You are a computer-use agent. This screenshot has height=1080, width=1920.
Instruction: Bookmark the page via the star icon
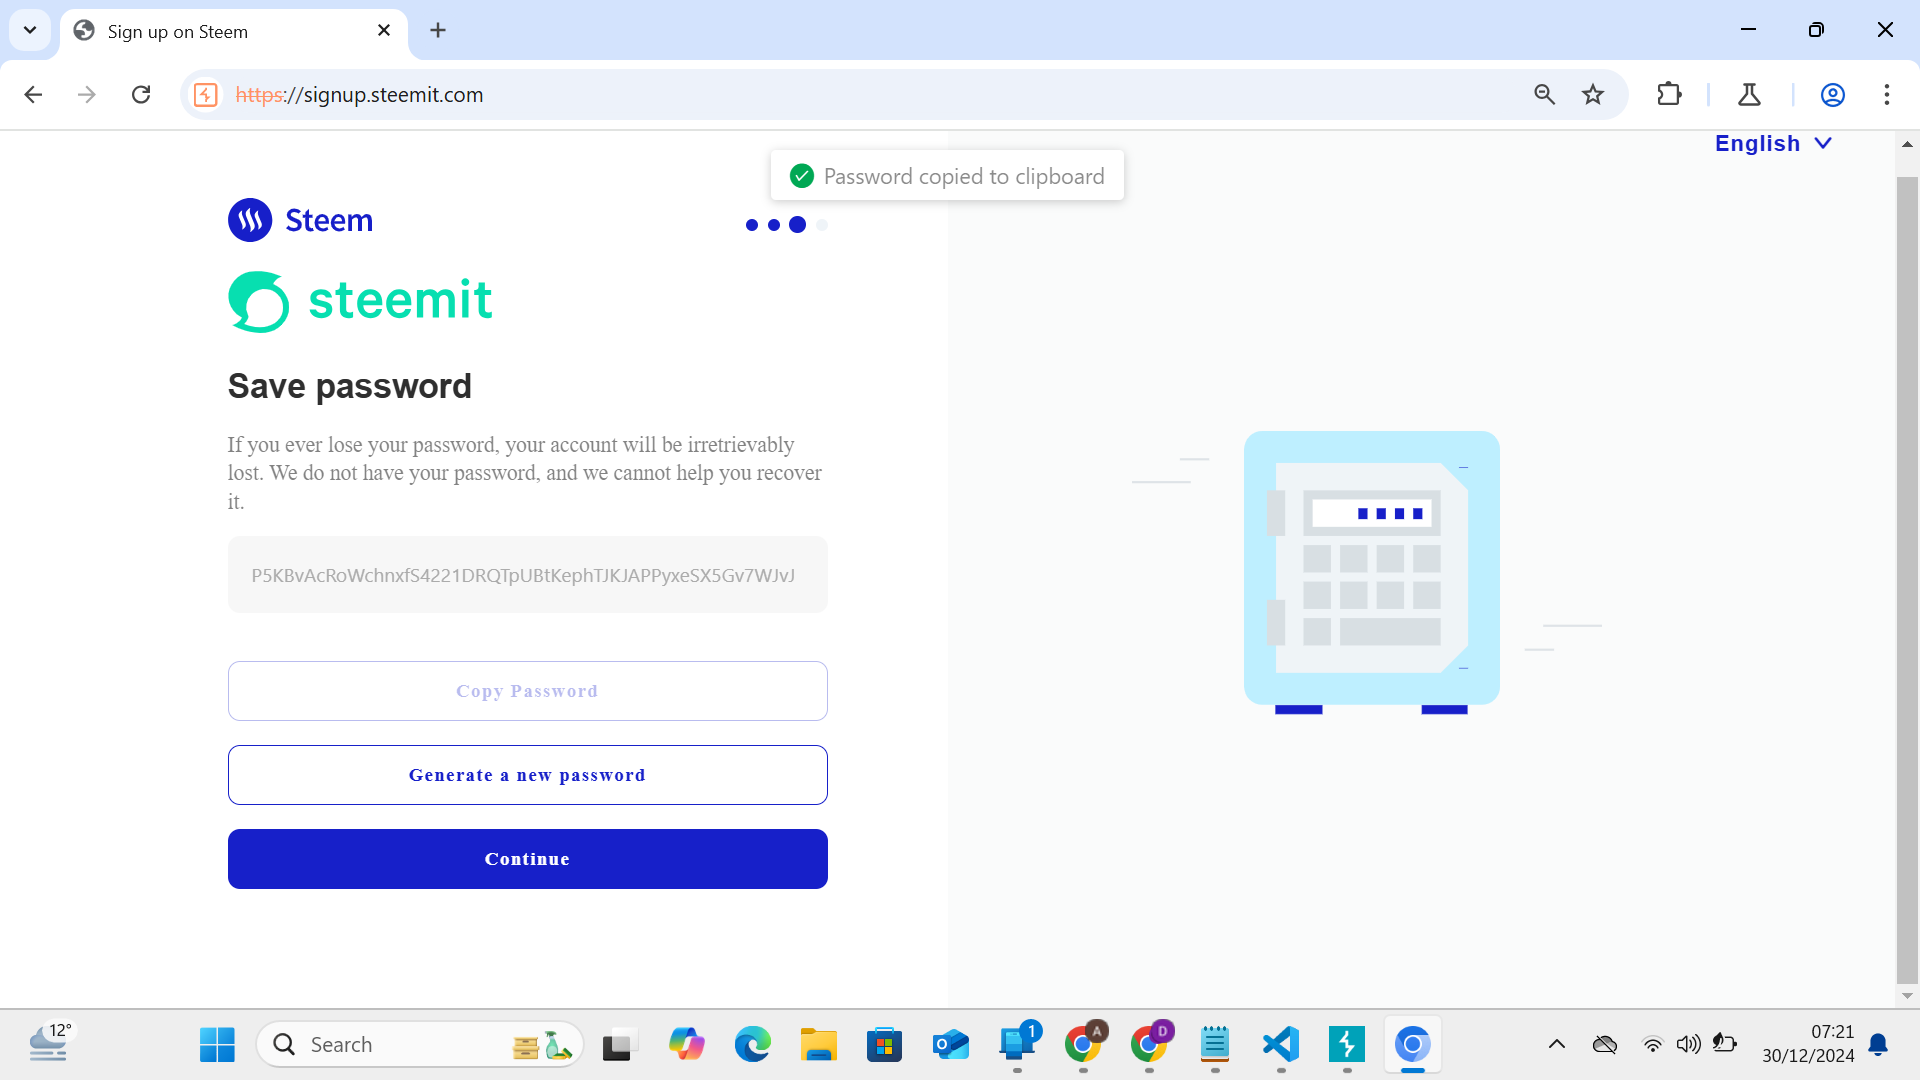(x=1593, y=94)
